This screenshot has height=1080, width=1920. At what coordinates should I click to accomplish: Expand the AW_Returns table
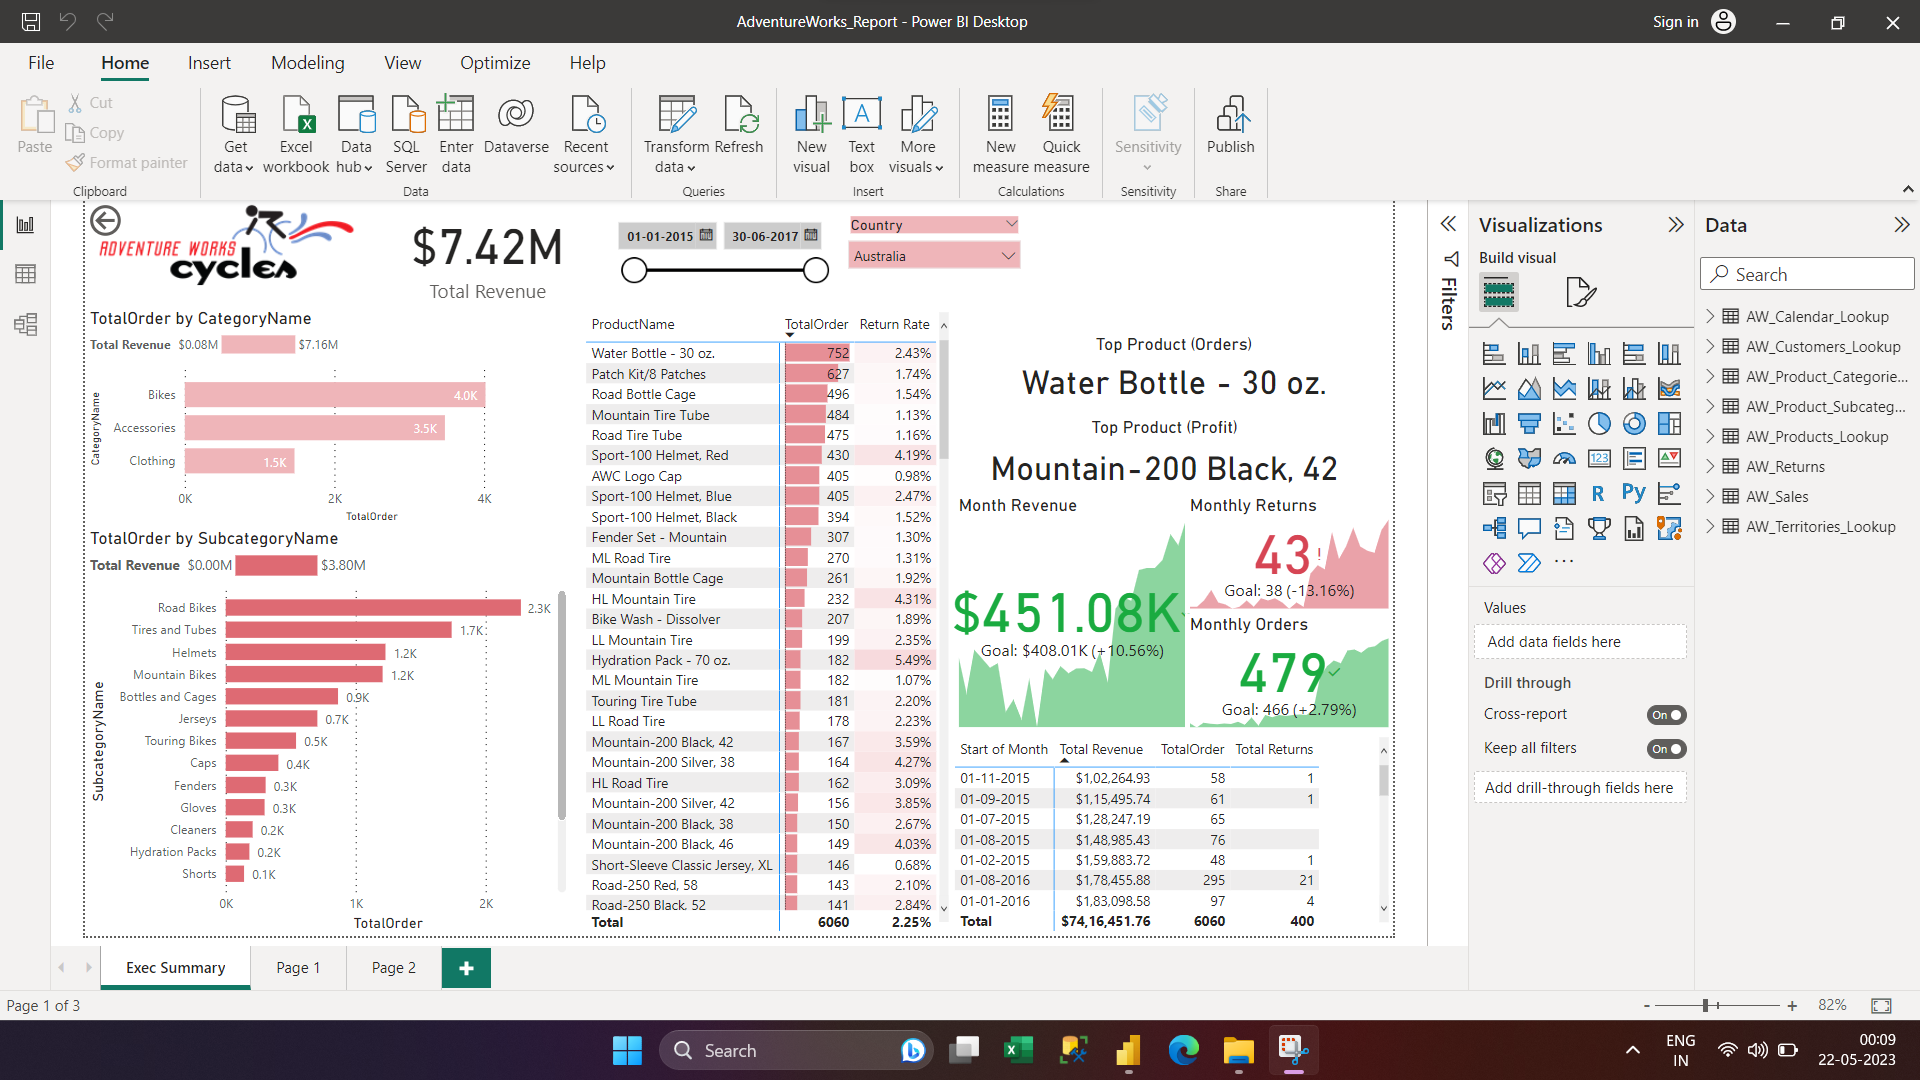[x=1710, y=466]
